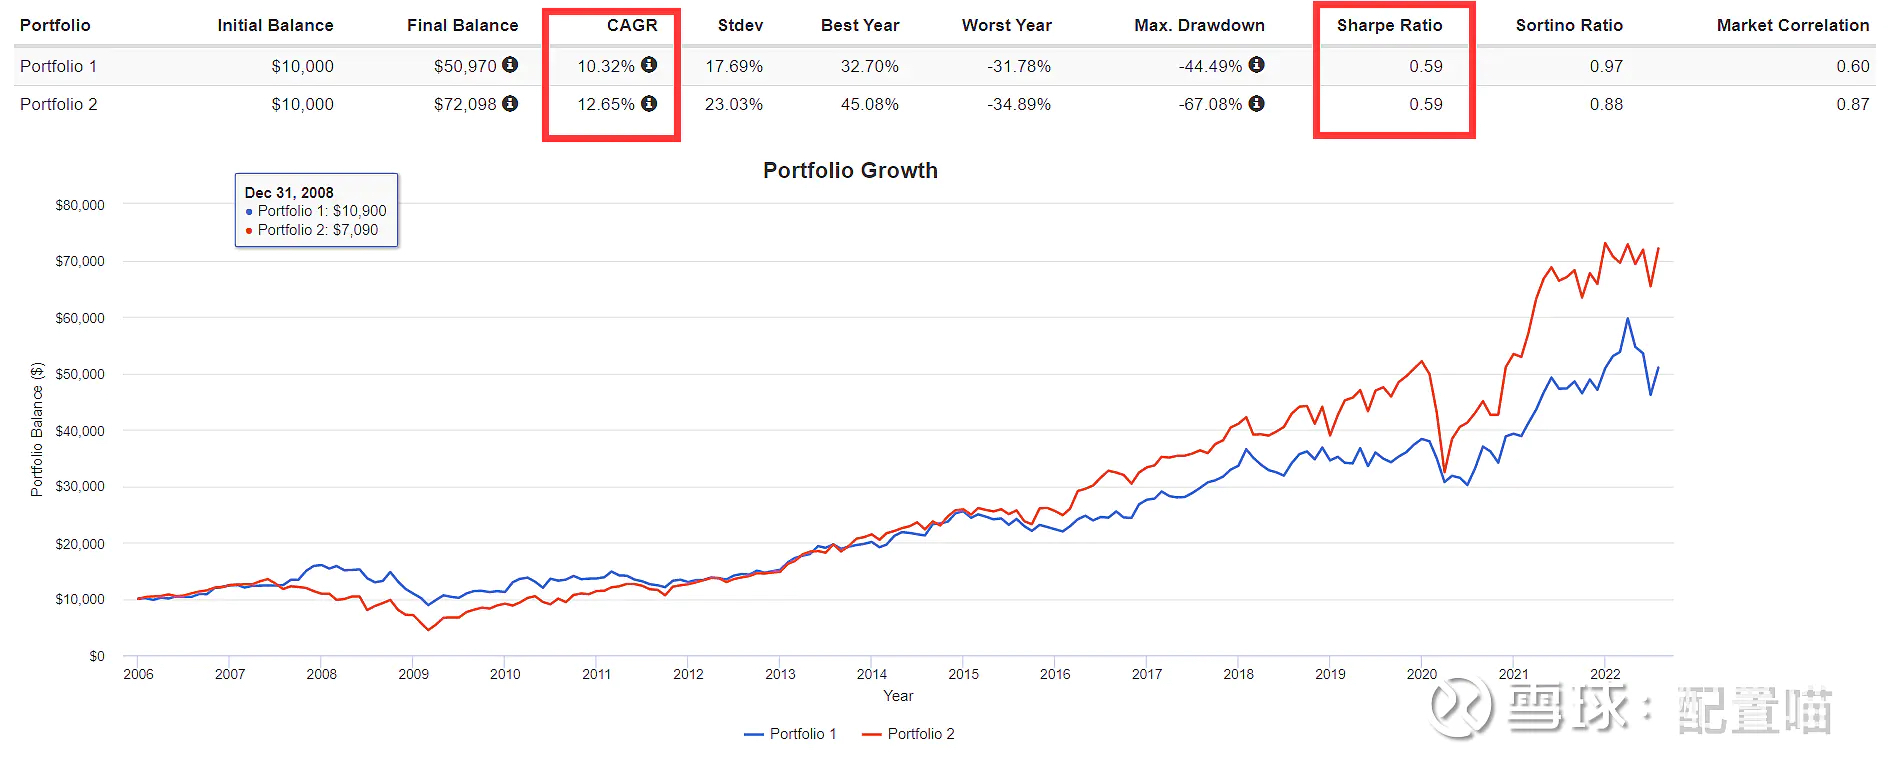Click the Max. Drawdown column header

pos(1199,25)
